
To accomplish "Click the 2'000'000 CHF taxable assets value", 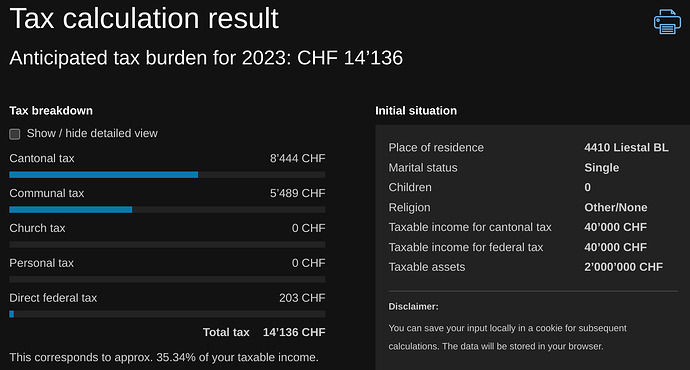I will coord(623,267).
